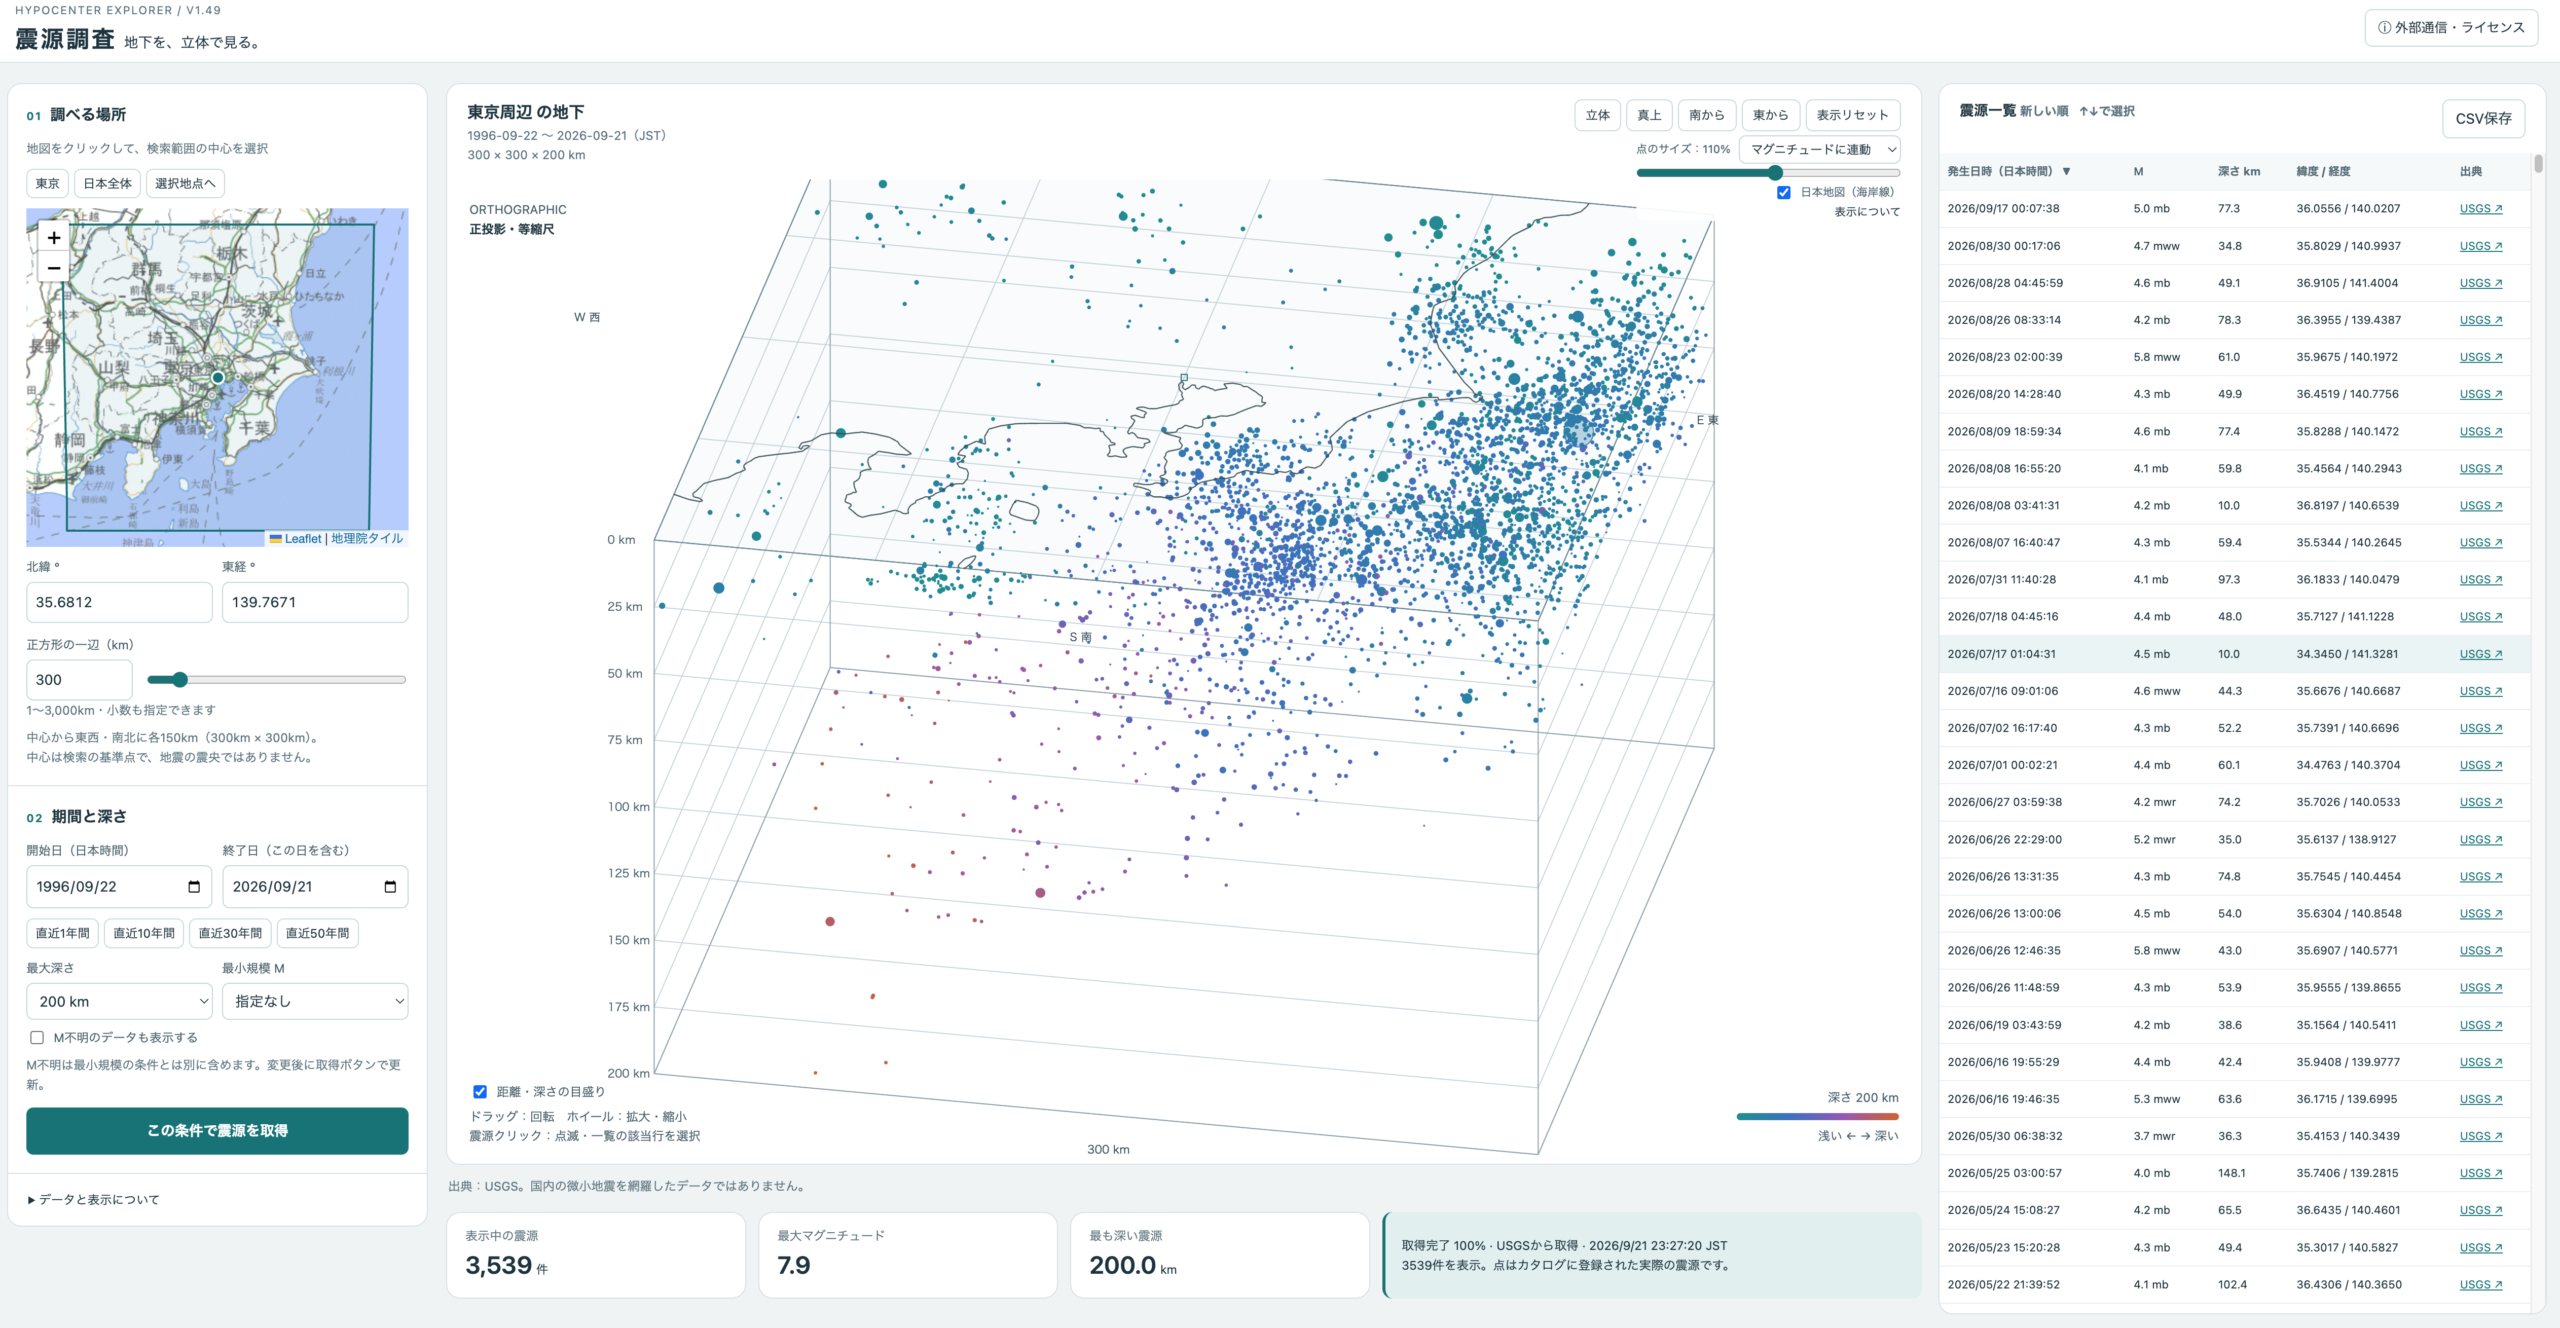Toggle the 日本地図（海岸線）checkbox
The image size is (2560, 1328).
1783,192
